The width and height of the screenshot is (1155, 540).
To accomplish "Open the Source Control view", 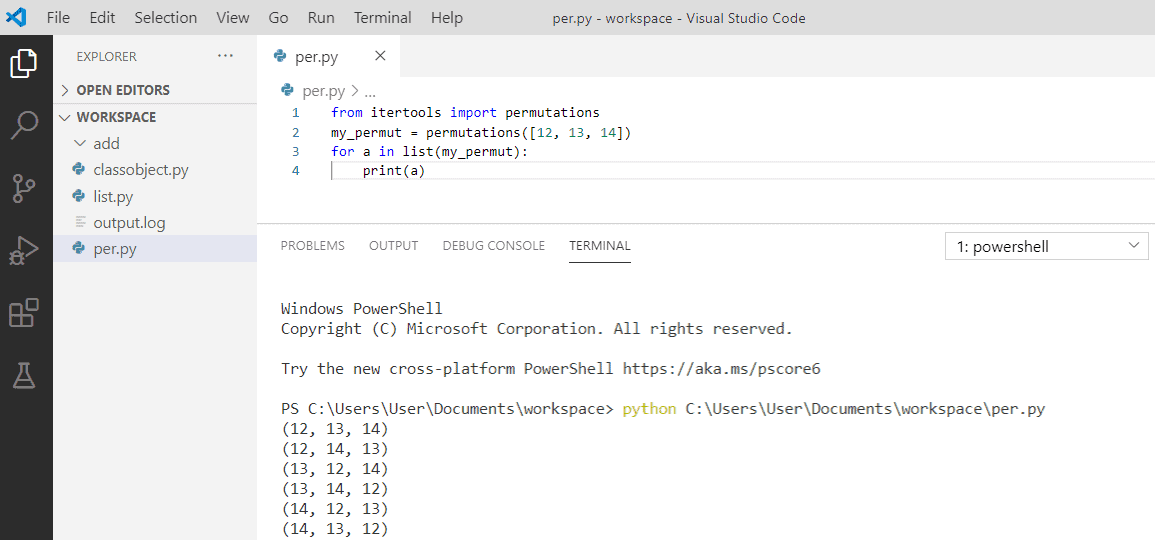I will click(x=24, y=189).
